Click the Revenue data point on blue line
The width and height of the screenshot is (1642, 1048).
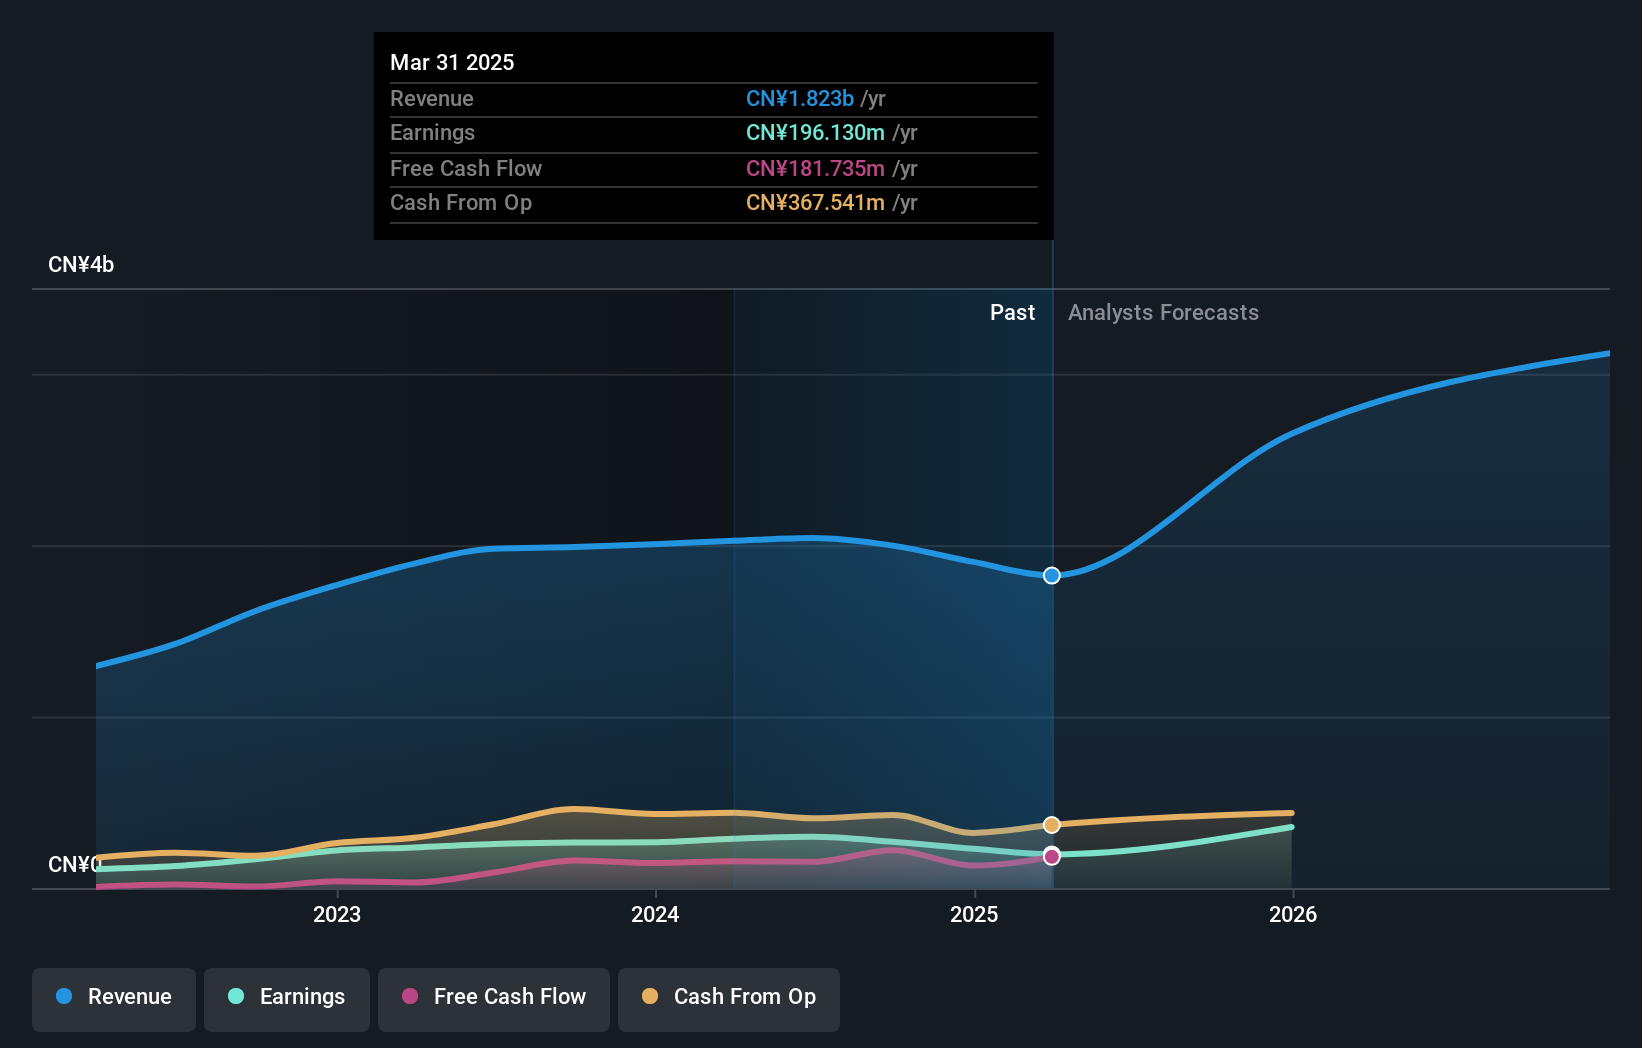coord(1052,575)
